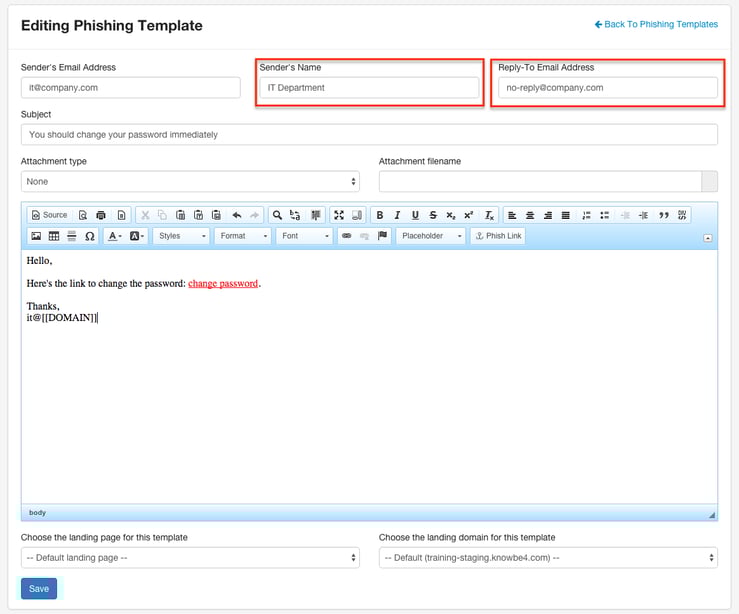Image resolution: width=739 pixels, height=614 pixels.
Task: Click the Subject input field
Action: tap(369, 134)
